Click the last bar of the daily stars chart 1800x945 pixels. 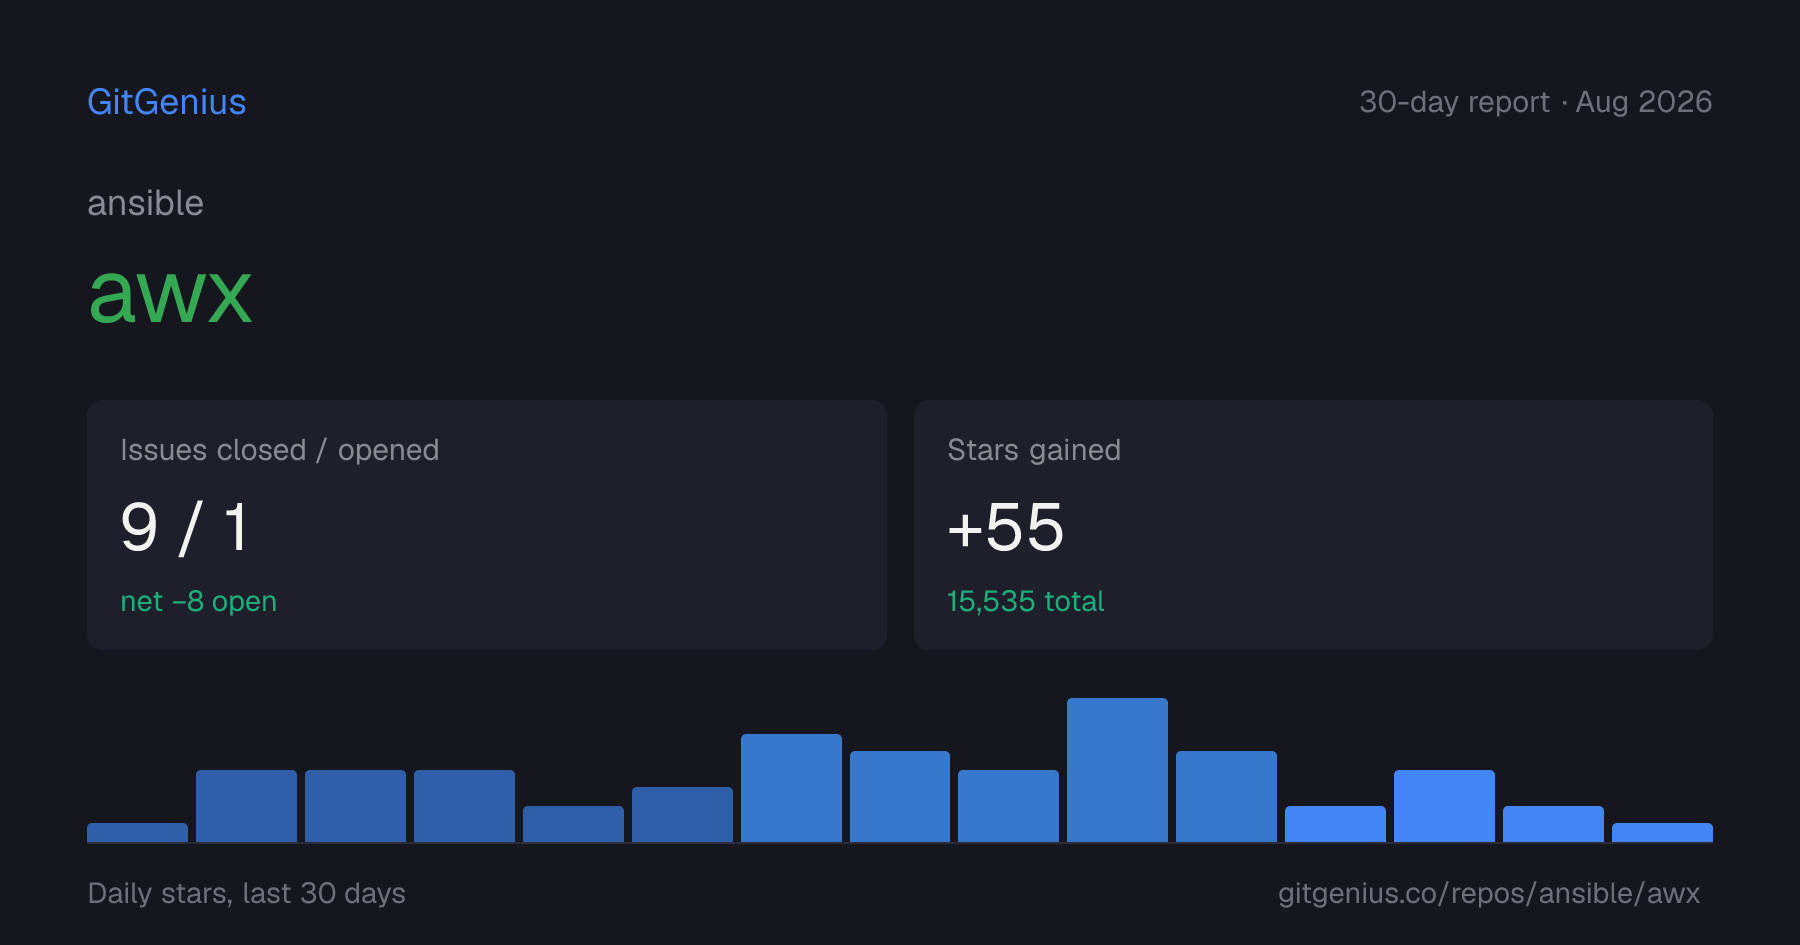1662,832
